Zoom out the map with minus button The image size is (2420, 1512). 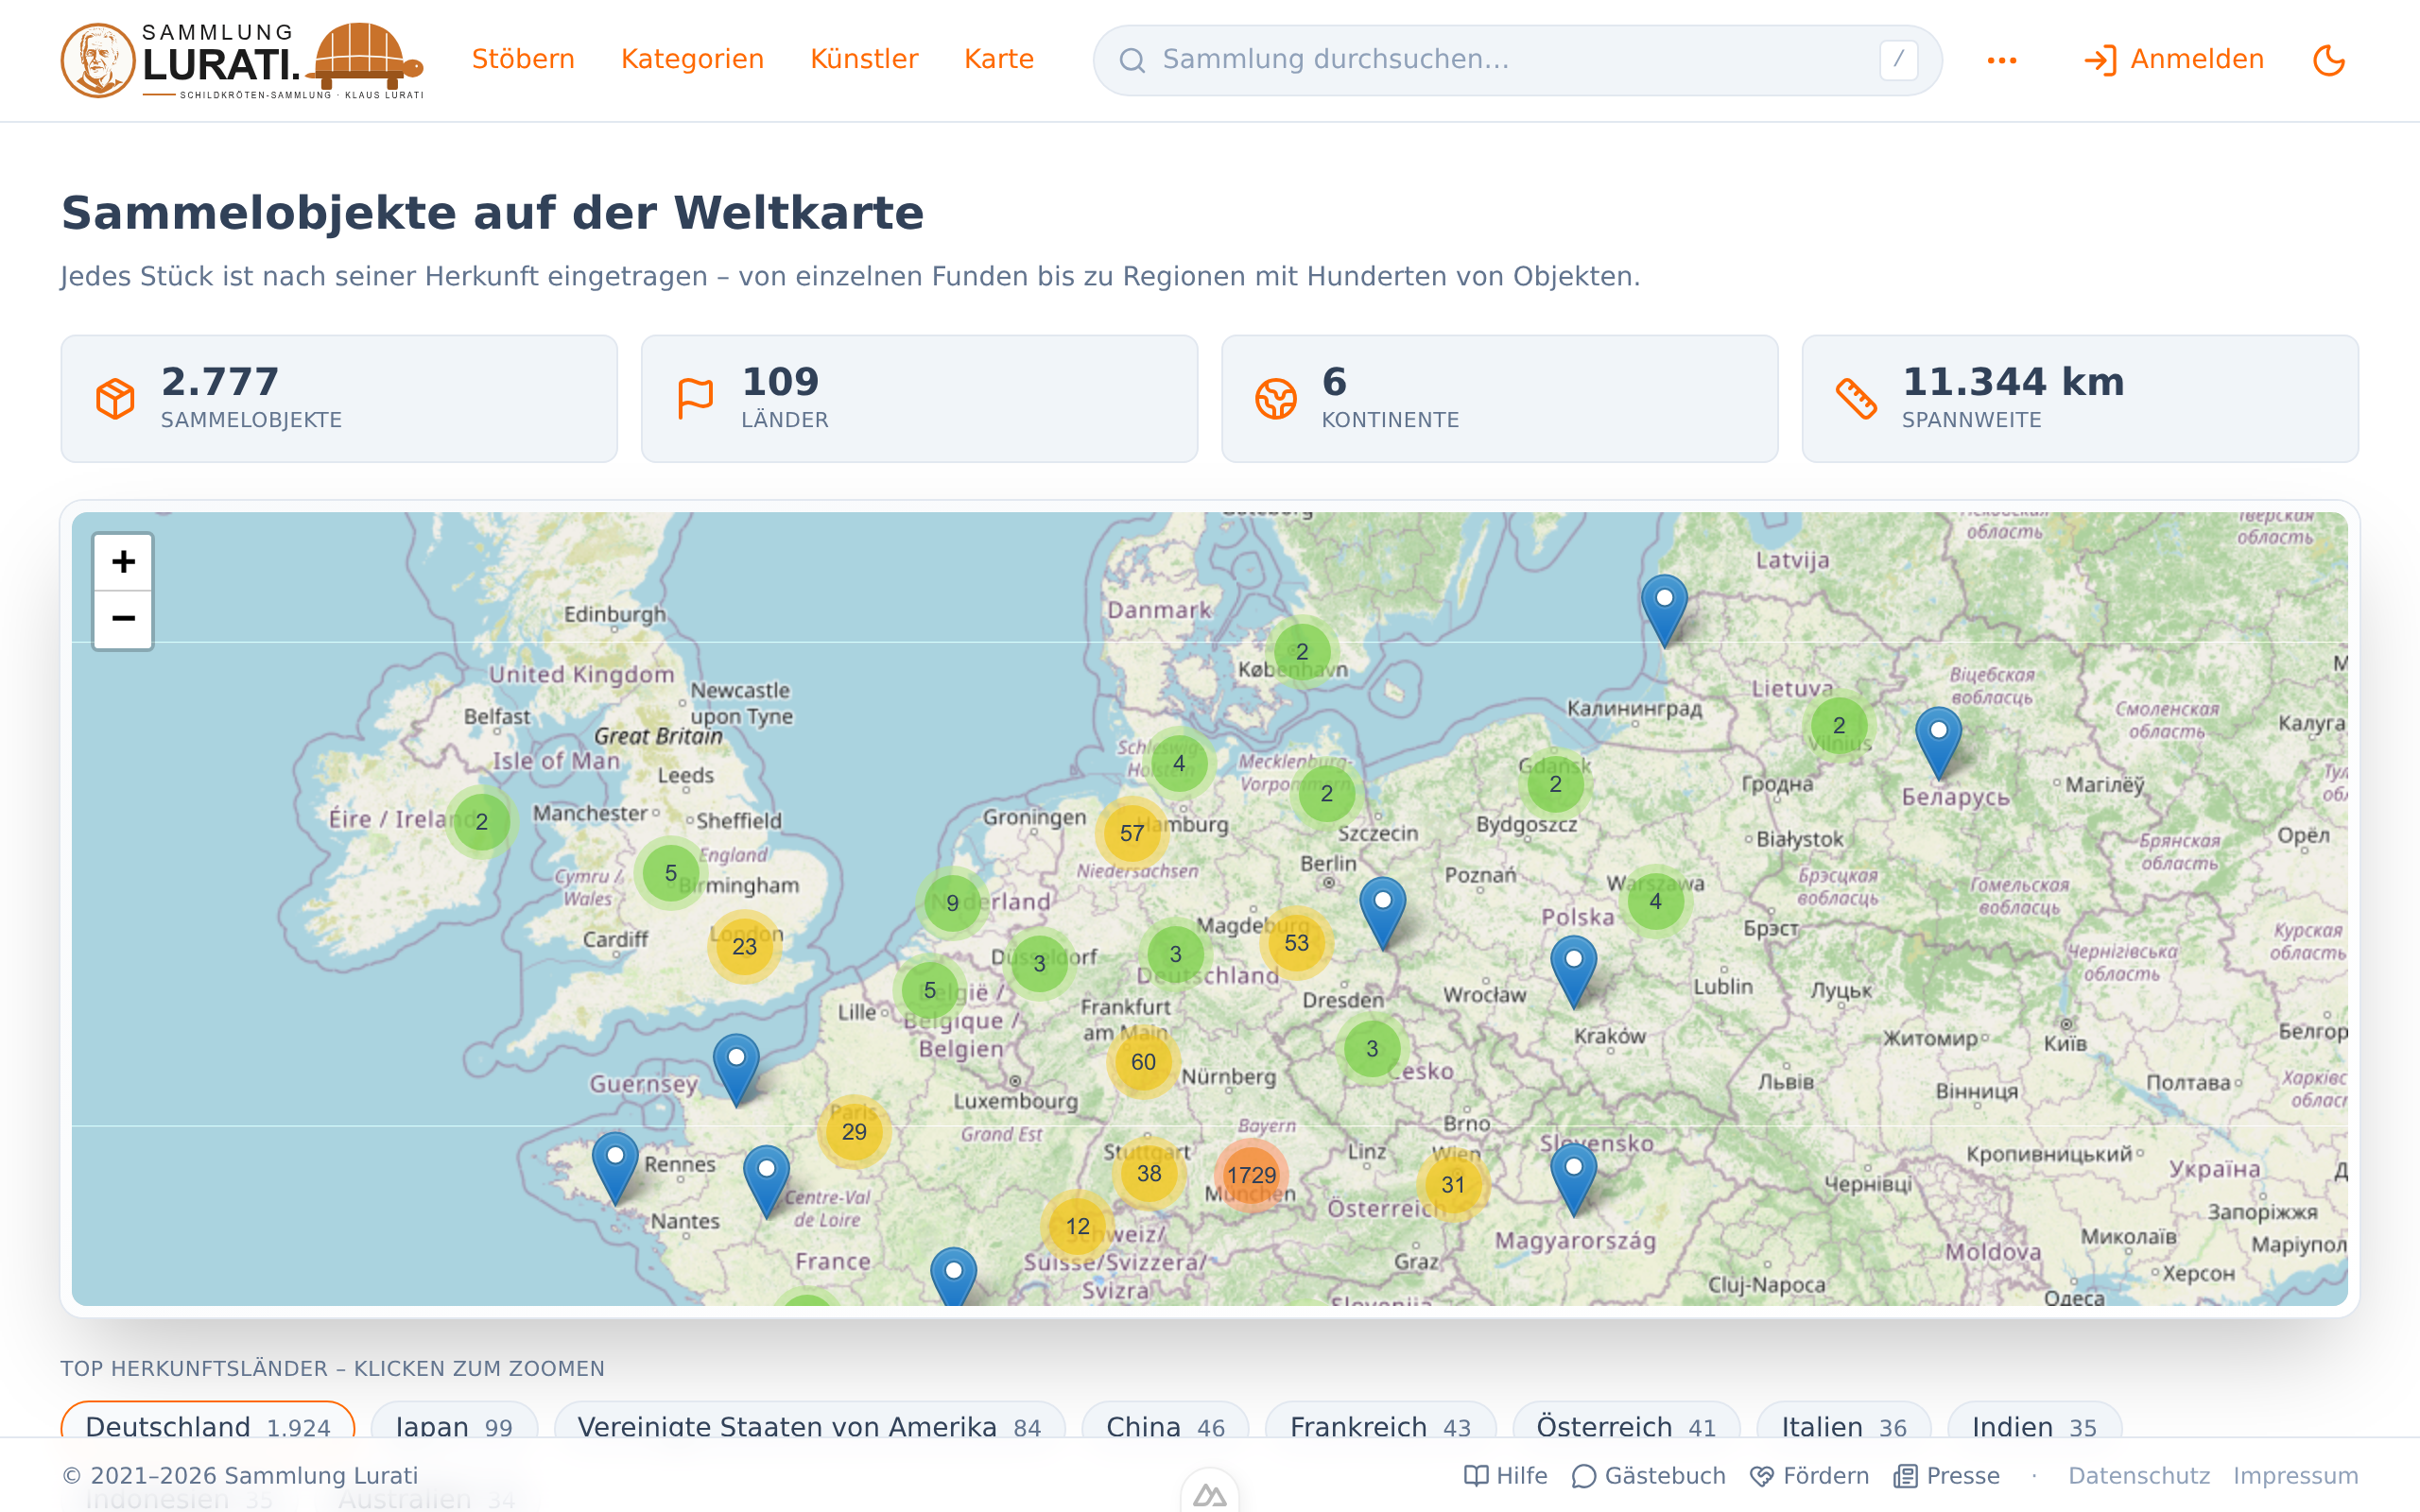[123, 619]
